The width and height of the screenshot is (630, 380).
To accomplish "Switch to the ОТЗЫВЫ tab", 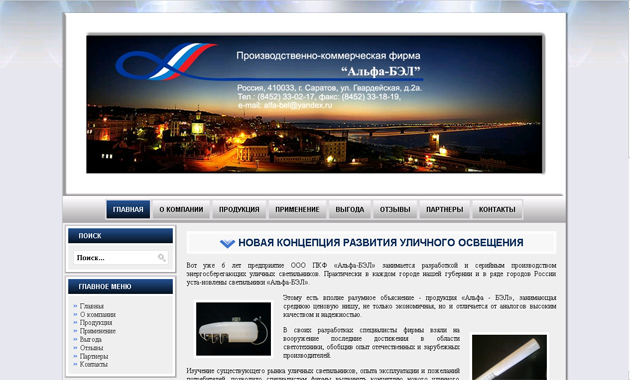I will [x=395, y=209].
